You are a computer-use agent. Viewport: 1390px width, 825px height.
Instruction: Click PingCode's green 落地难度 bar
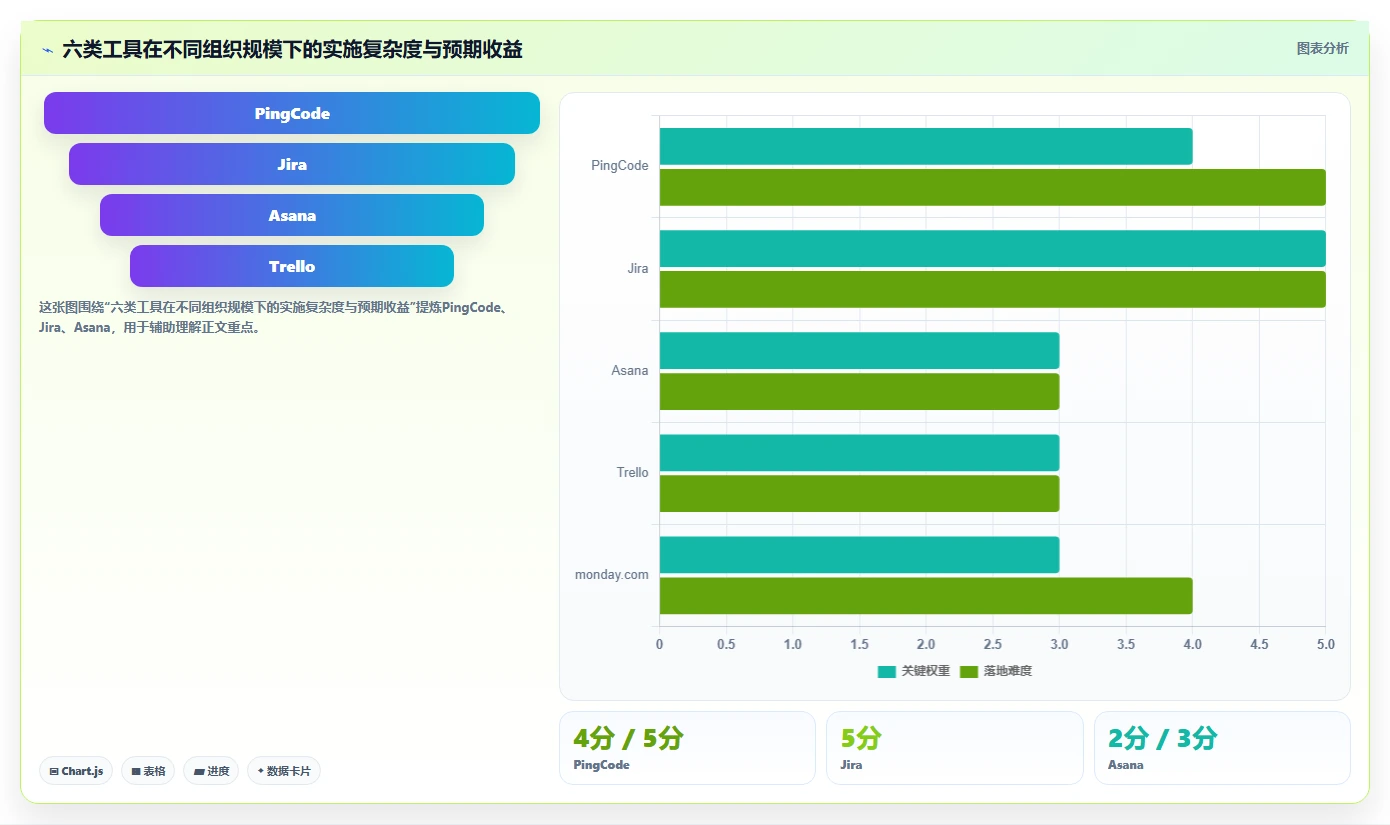coord(993,187)
